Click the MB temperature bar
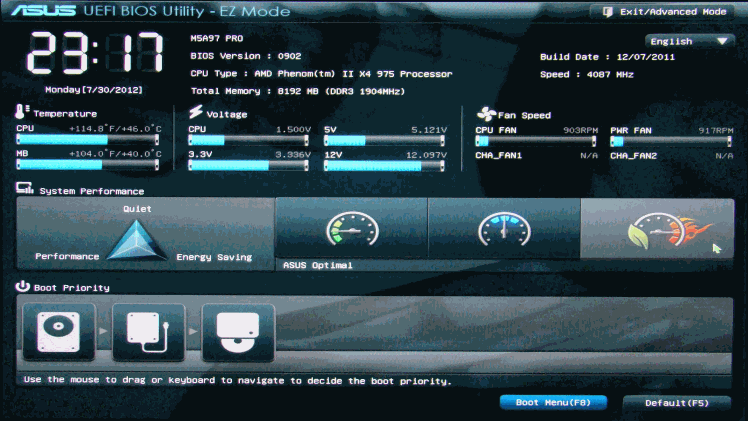The width and height of the screenshot is (748, 421). 88,164
